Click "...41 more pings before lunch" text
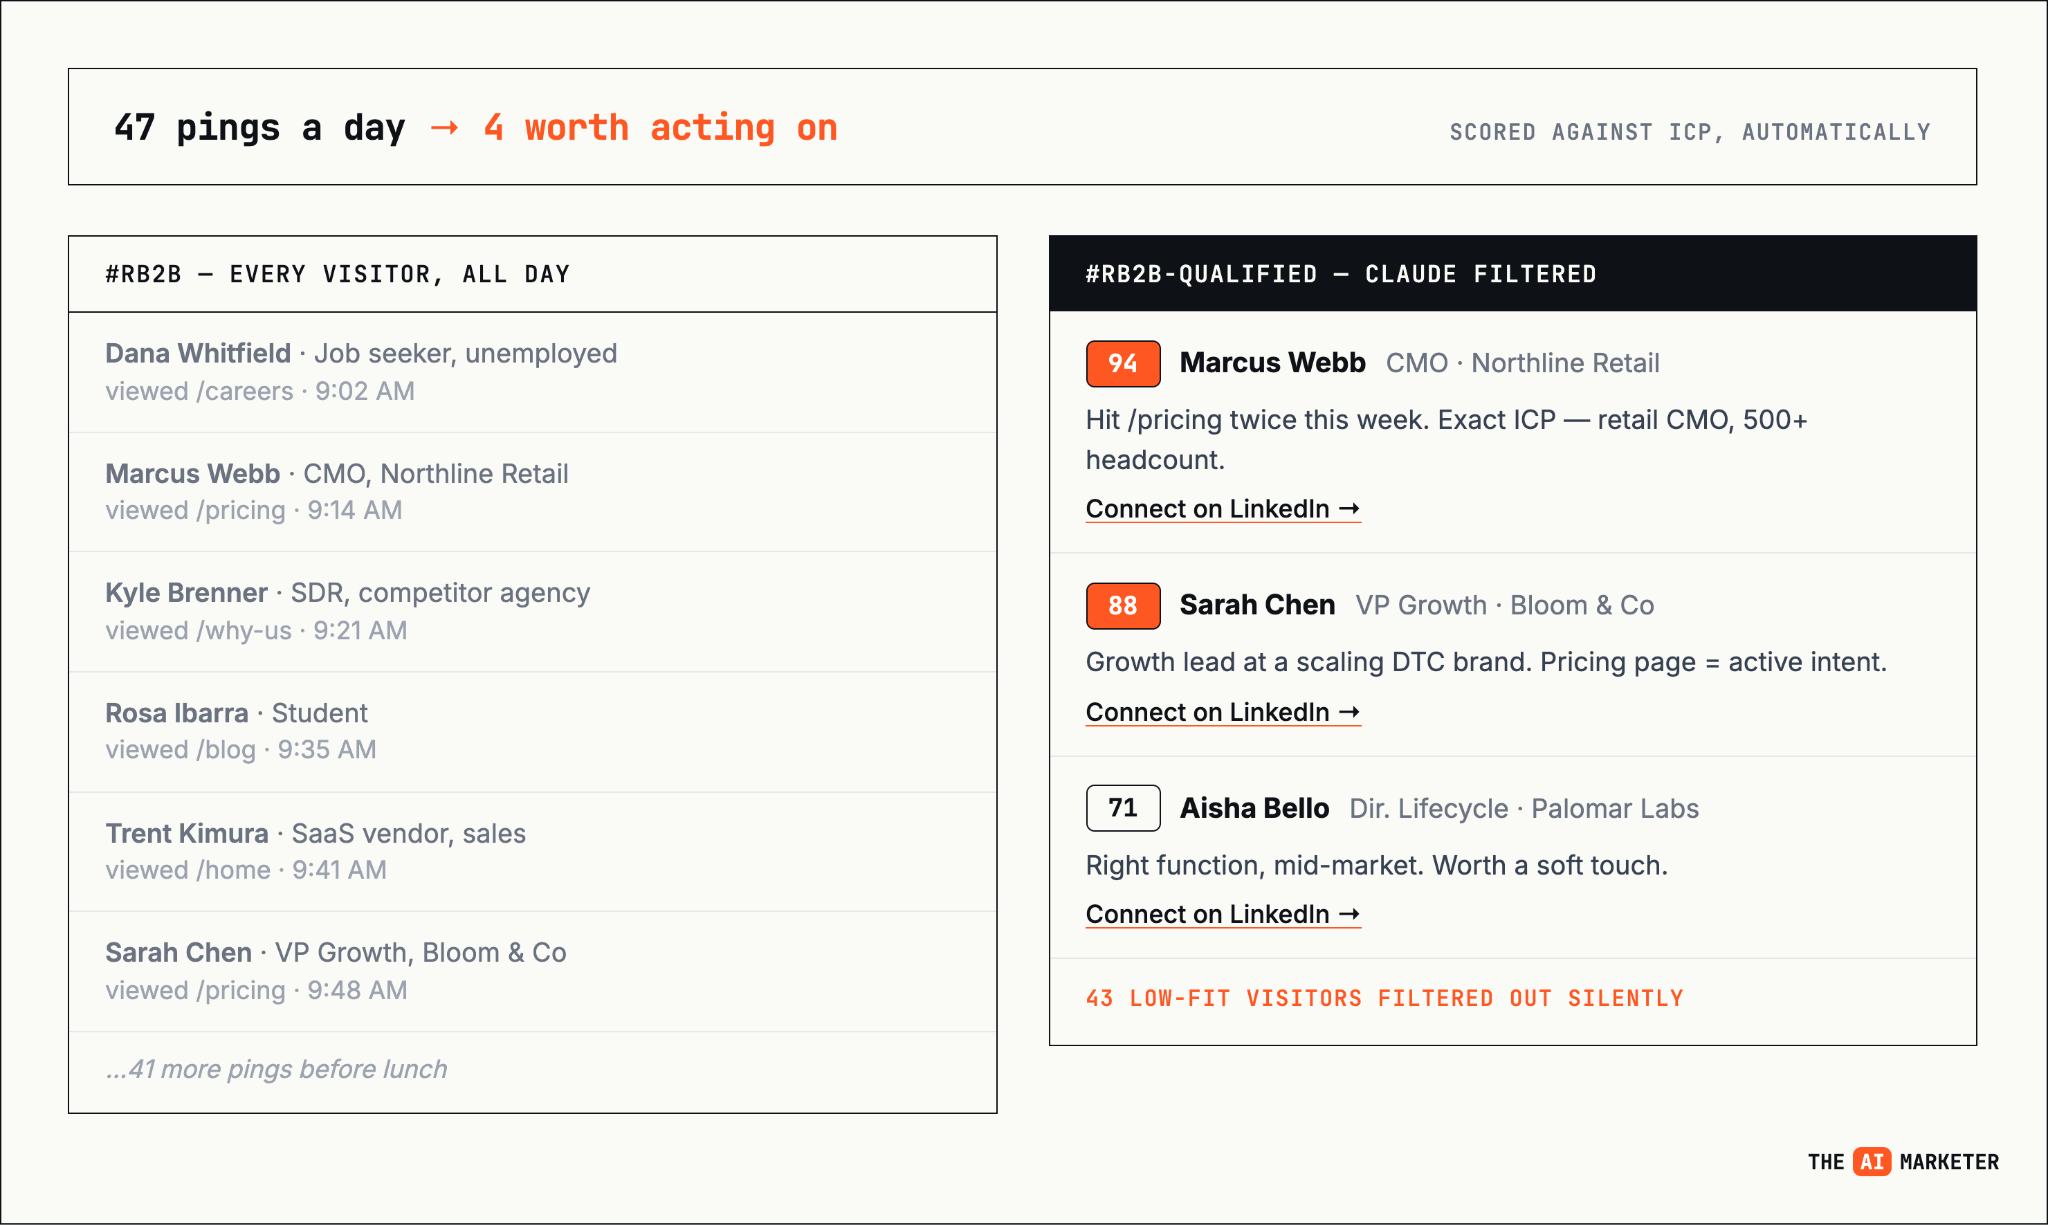Viewport: 2048px width, 1225px height. pyautogui.click(x=276, y=1069)
